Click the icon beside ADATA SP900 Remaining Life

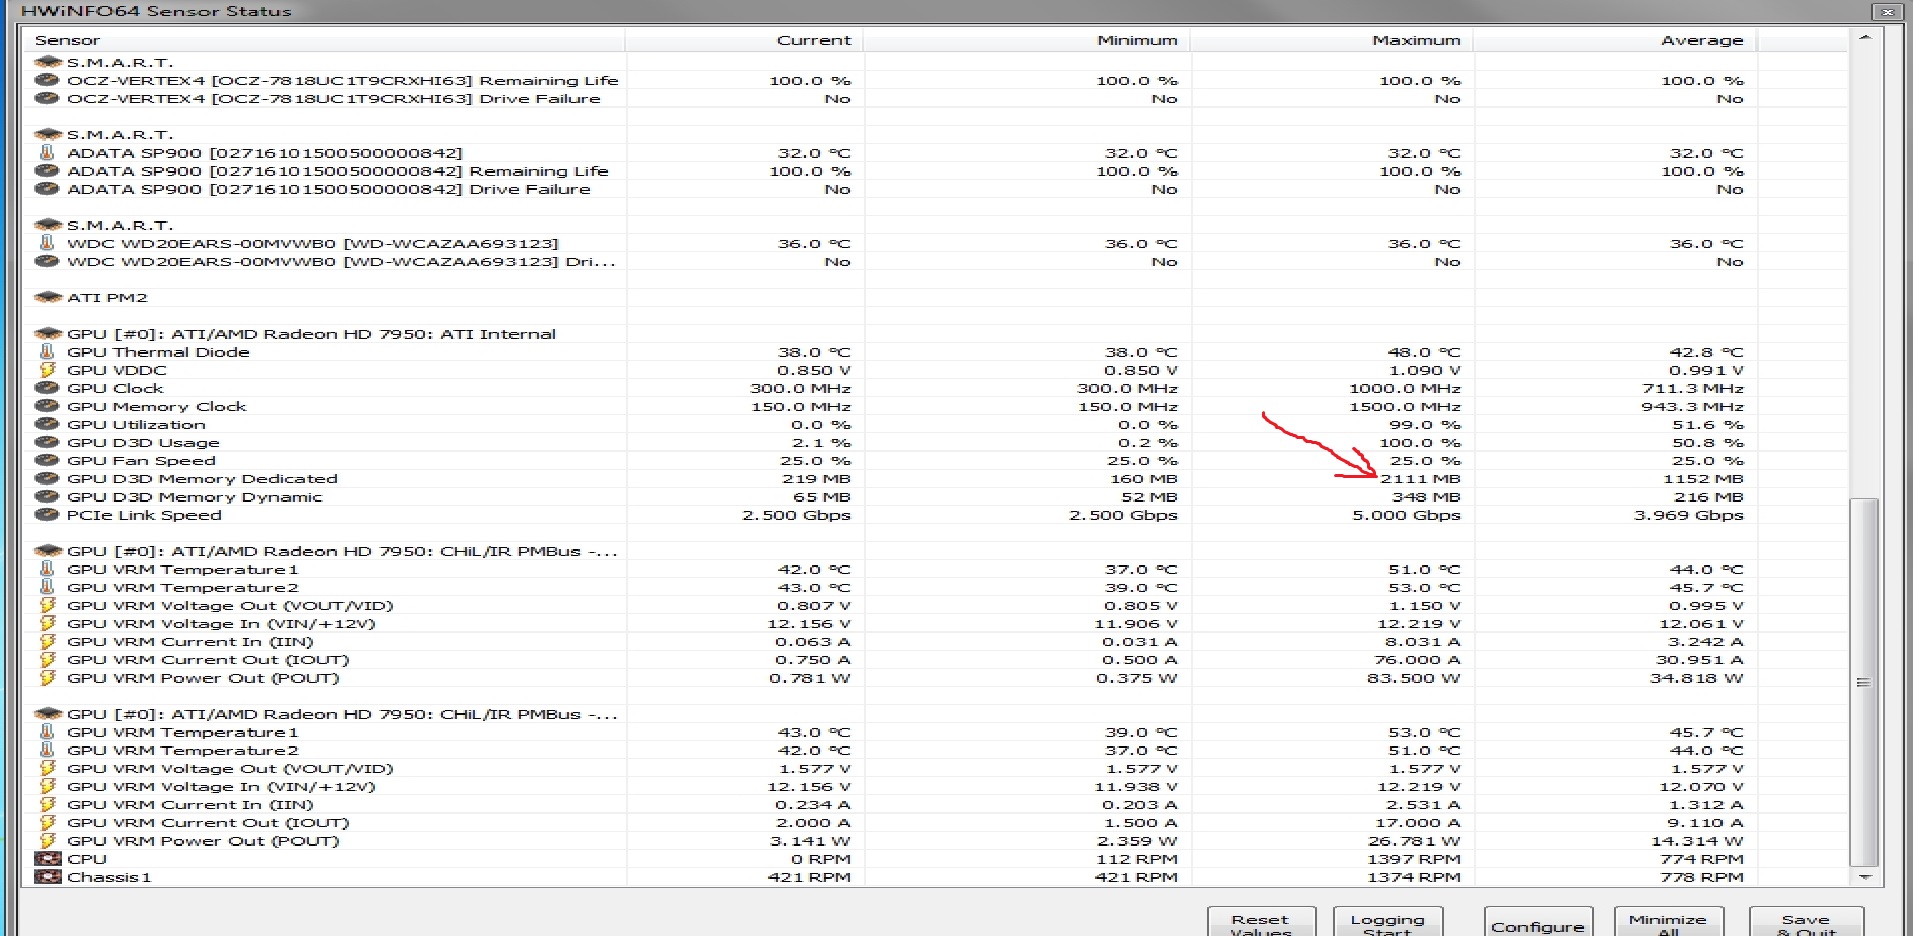[46, 171]
